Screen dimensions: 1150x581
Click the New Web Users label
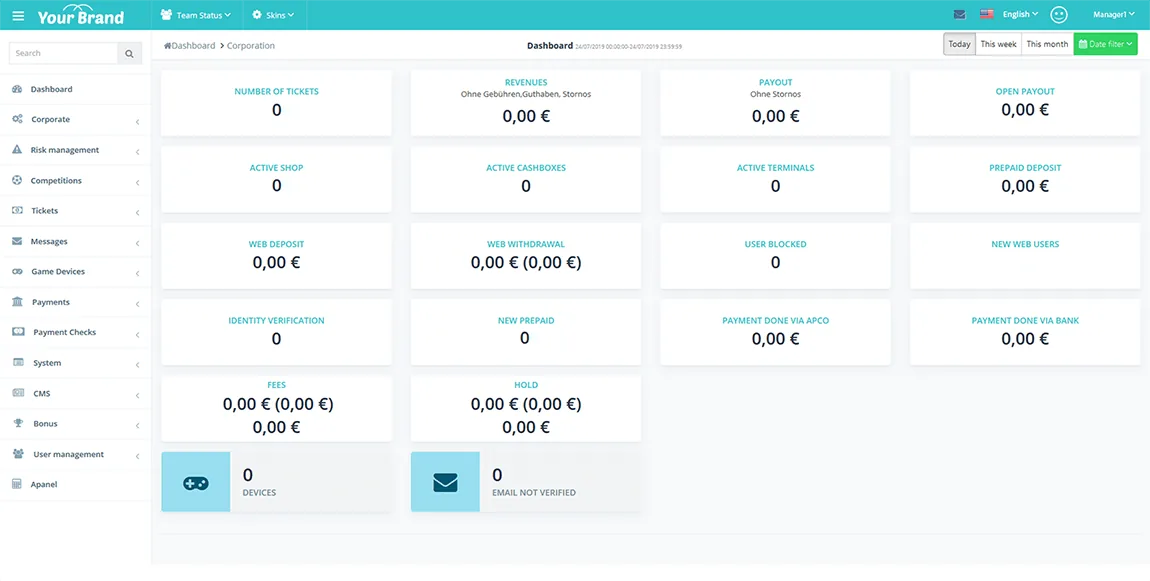1025,244
